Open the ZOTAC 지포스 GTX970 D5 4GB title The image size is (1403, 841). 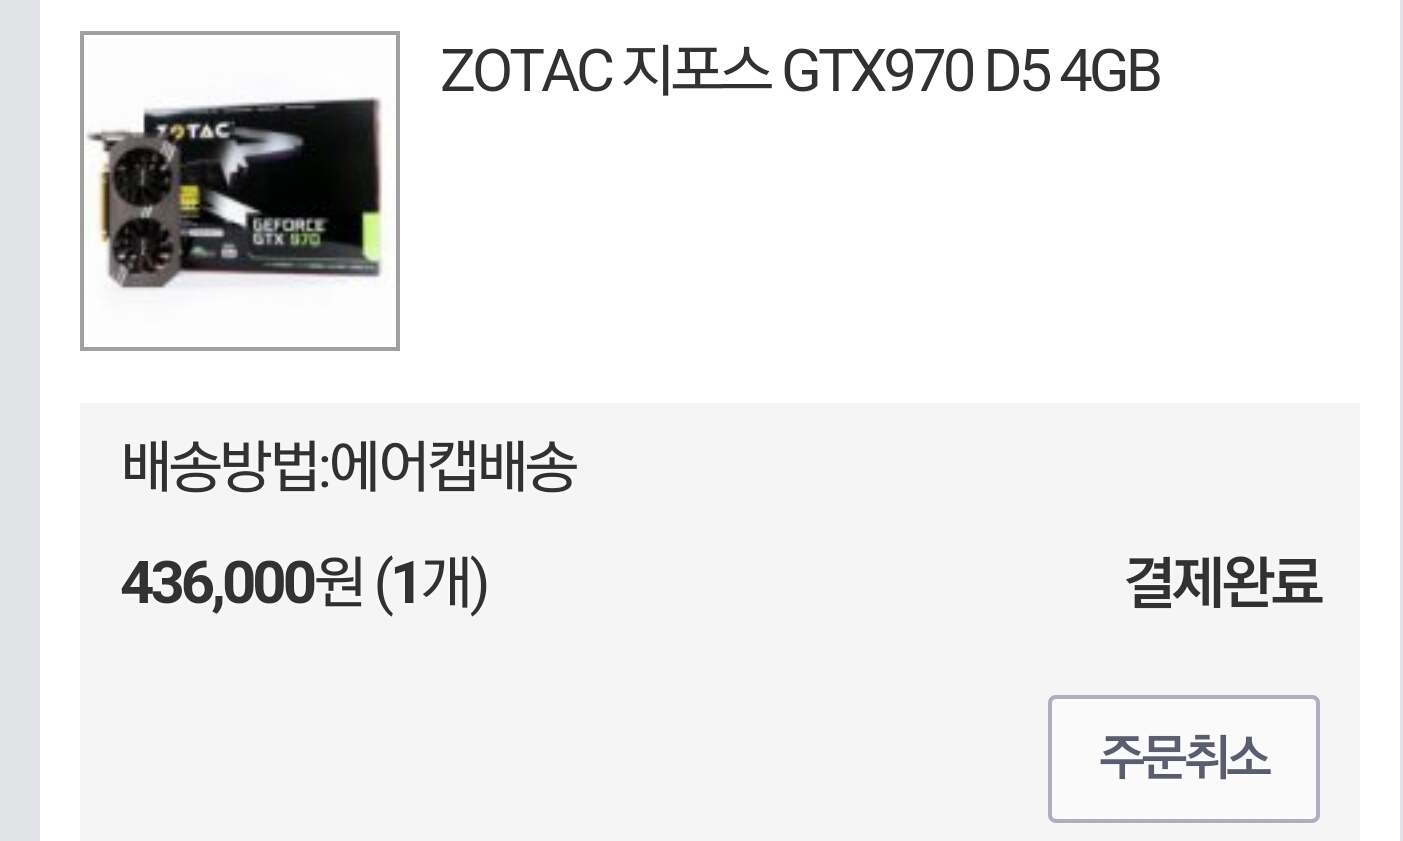pos(800,71)
